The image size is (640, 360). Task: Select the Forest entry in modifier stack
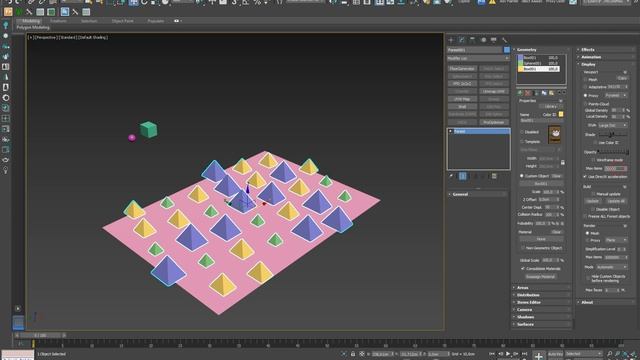click(x=479, y=131)
